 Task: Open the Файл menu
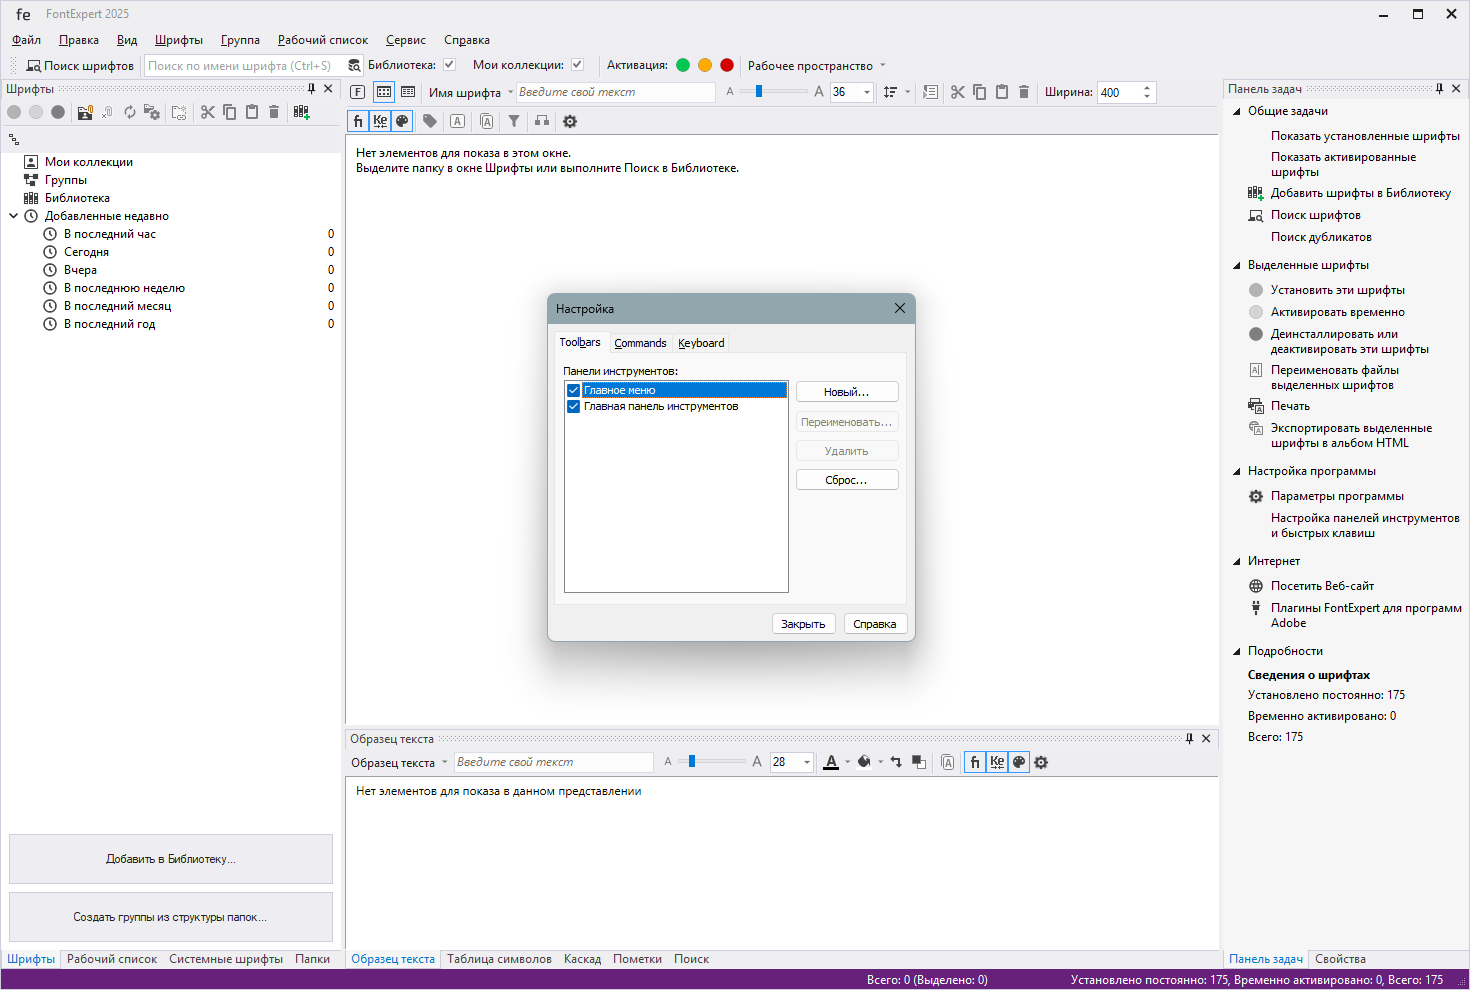(x=26, y=40)
